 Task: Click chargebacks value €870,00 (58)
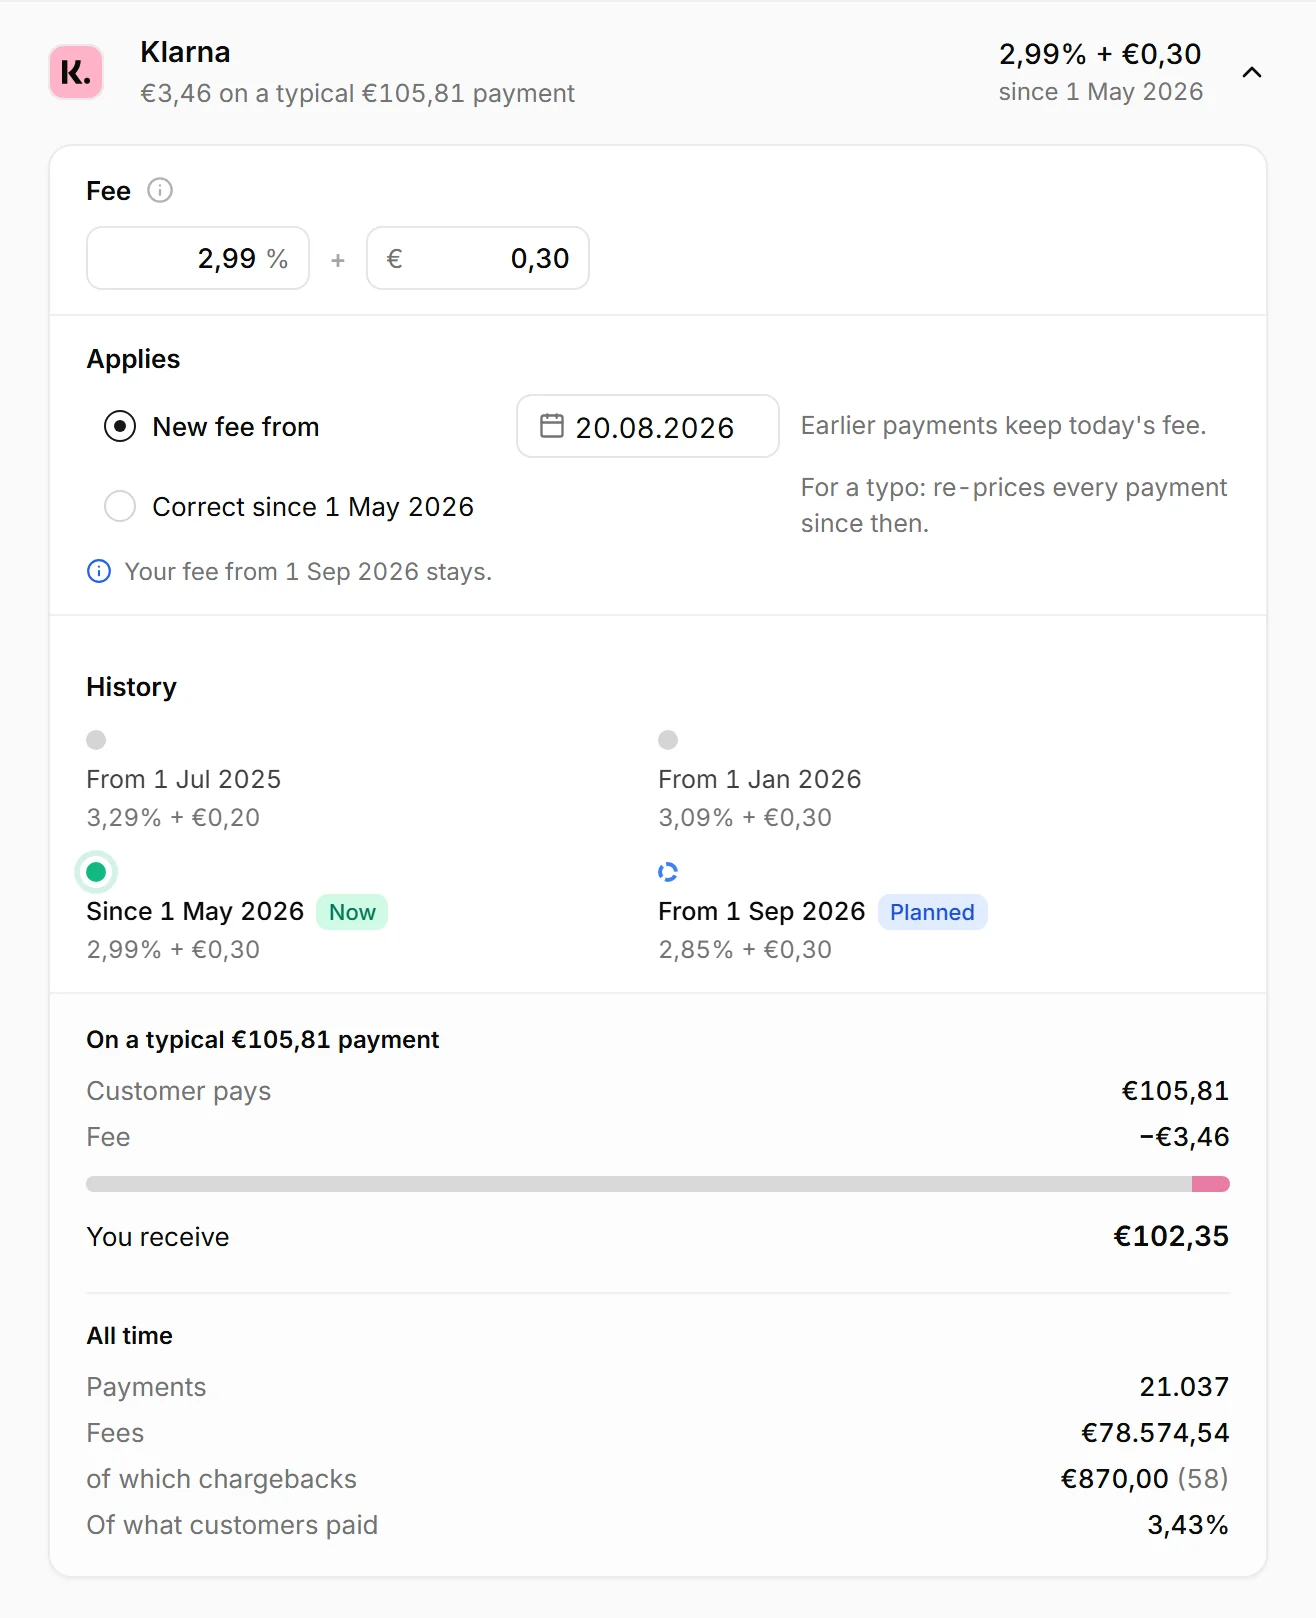click(x=1144, y=1479)
